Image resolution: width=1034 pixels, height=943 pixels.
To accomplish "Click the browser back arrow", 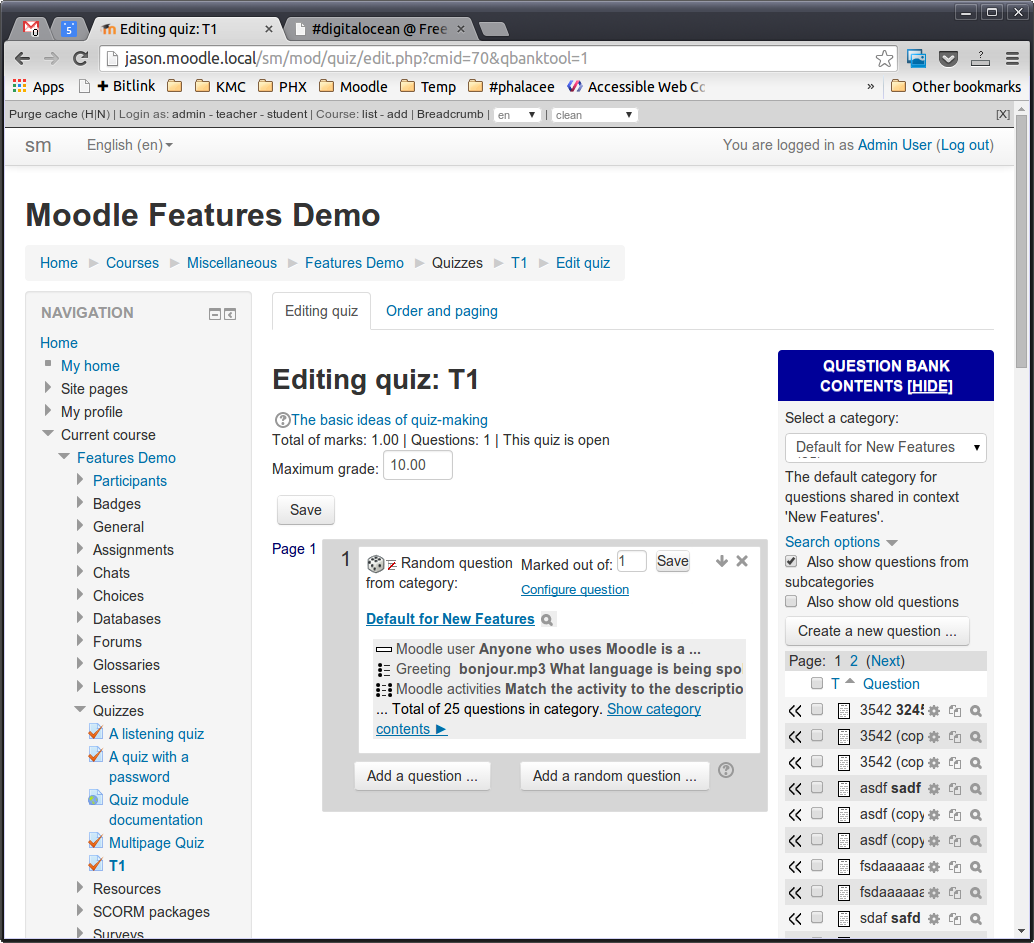I will coord(22,59).
